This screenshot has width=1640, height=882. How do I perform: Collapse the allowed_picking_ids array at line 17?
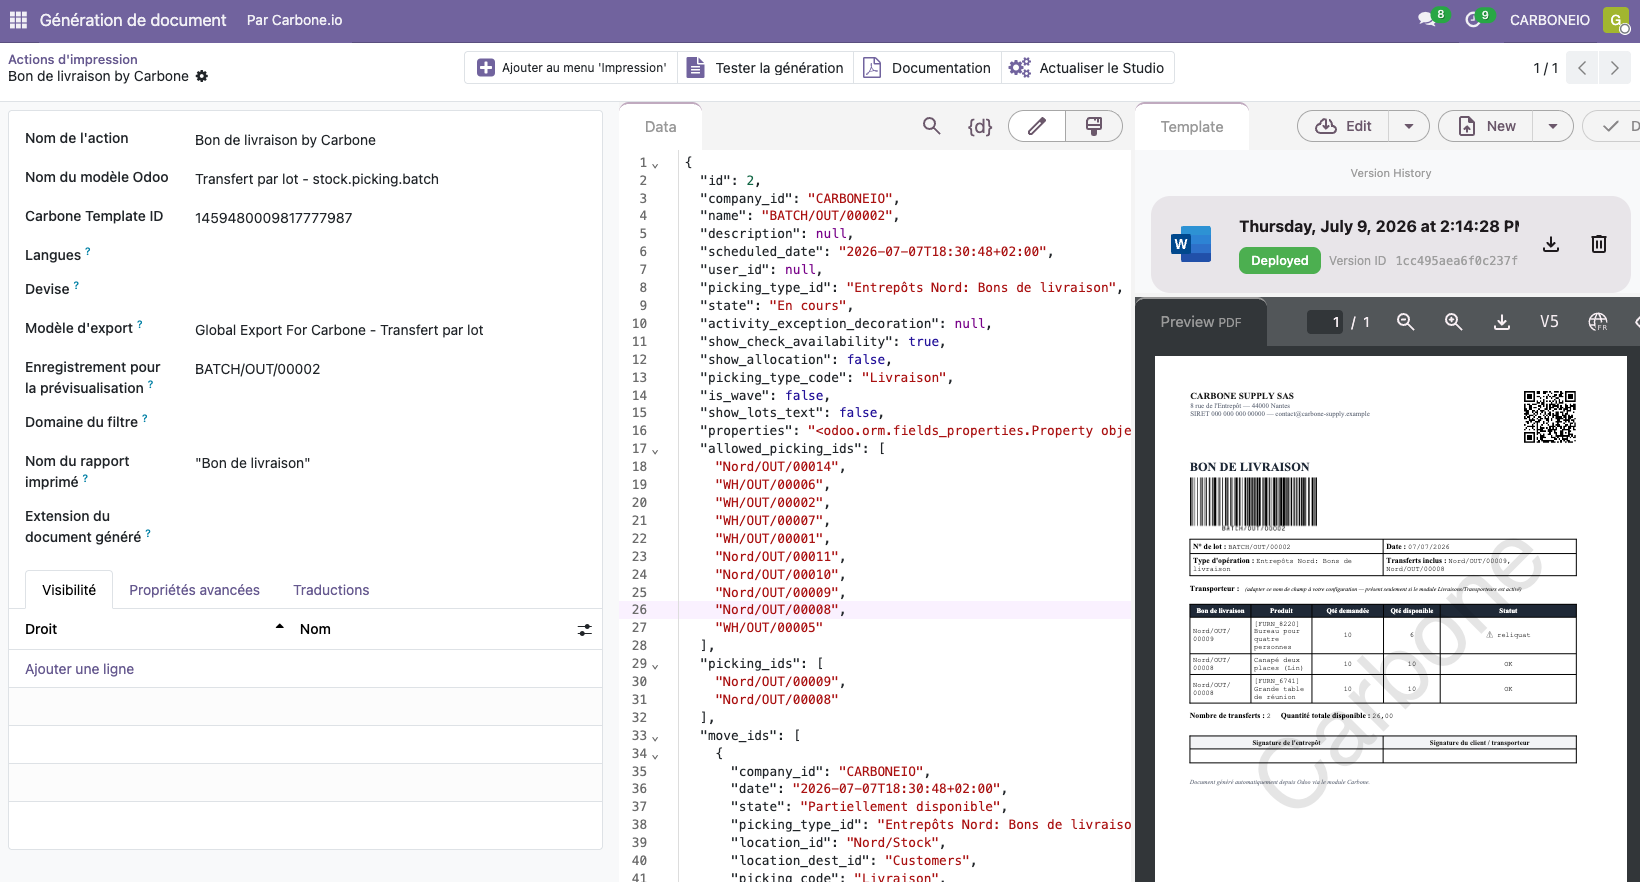click(x=655, y=450)
